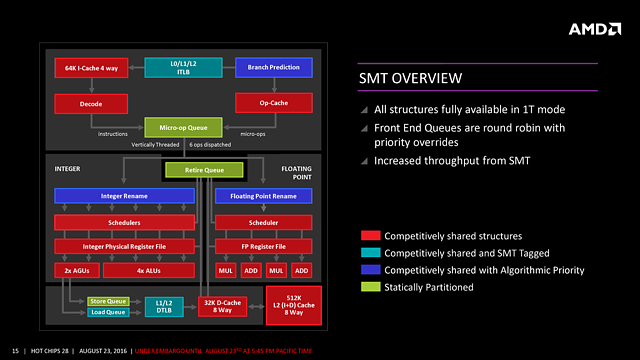Click the FP Register File block
The width and height of the screenshot is (640, 360).
tap(263, 247)
